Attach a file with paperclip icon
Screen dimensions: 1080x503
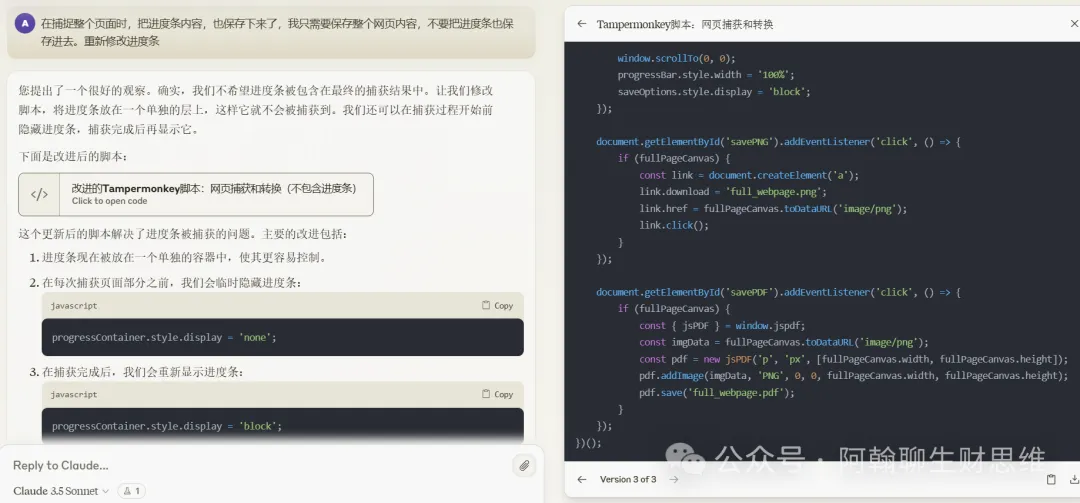tap(524, 466)
